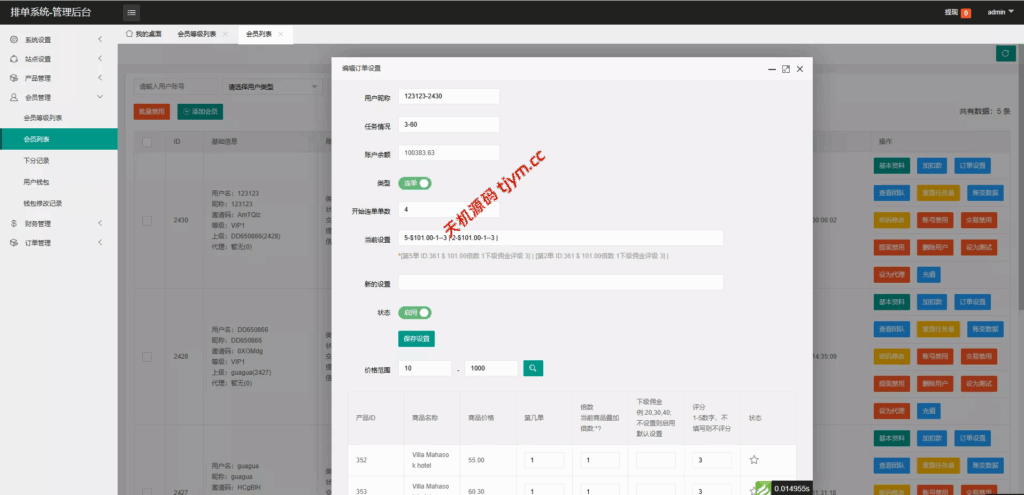The image size is (1024, 495).
Task: Check the select-all checkbox in table header
Action: (147, 142)
